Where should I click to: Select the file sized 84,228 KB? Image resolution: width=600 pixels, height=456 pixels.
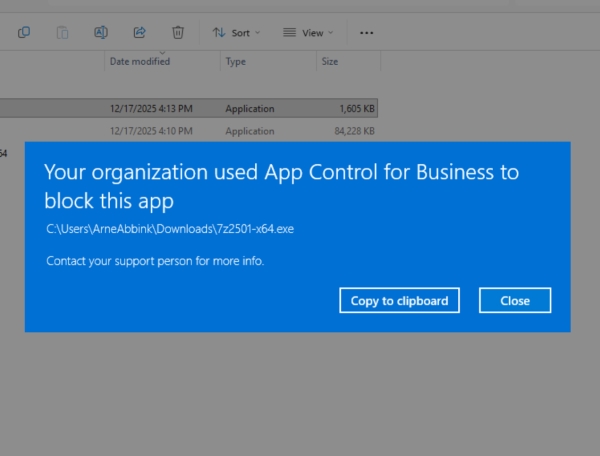click(x=355, y=131)
